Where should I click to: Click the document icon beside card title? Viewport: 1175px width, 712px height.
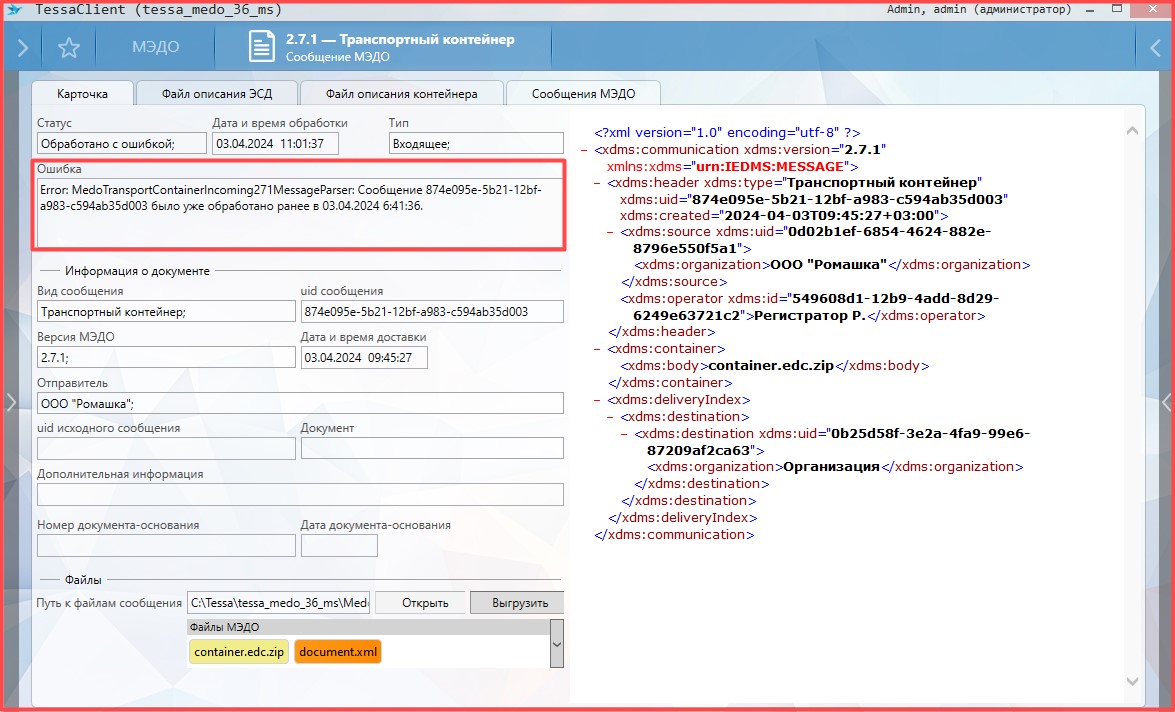[261, 48]
